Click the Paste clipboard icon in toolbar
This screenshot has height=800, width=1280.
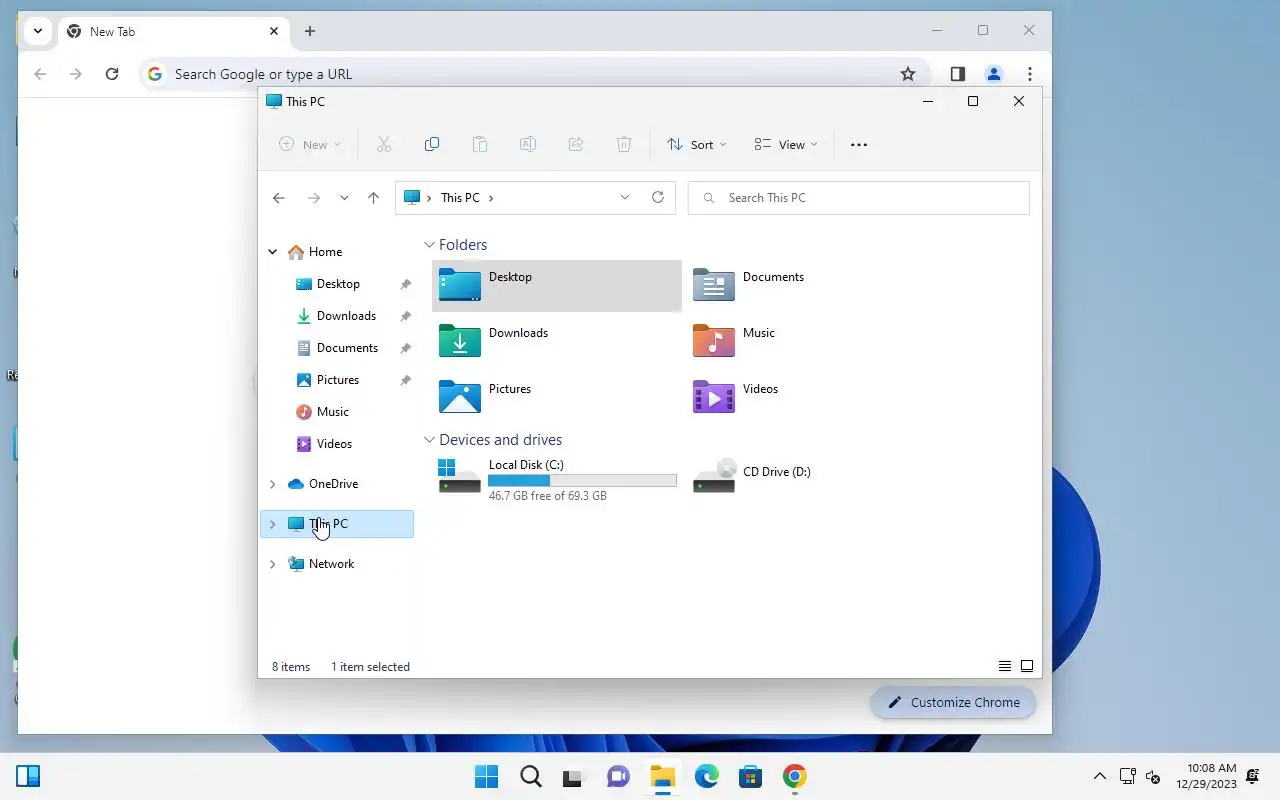[480, 144]
